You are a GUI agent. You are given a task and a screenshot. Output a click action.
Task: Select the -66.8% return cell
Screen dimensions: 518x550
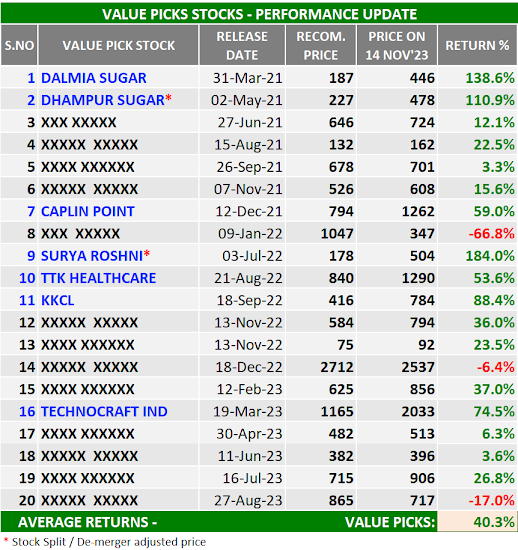477,234
